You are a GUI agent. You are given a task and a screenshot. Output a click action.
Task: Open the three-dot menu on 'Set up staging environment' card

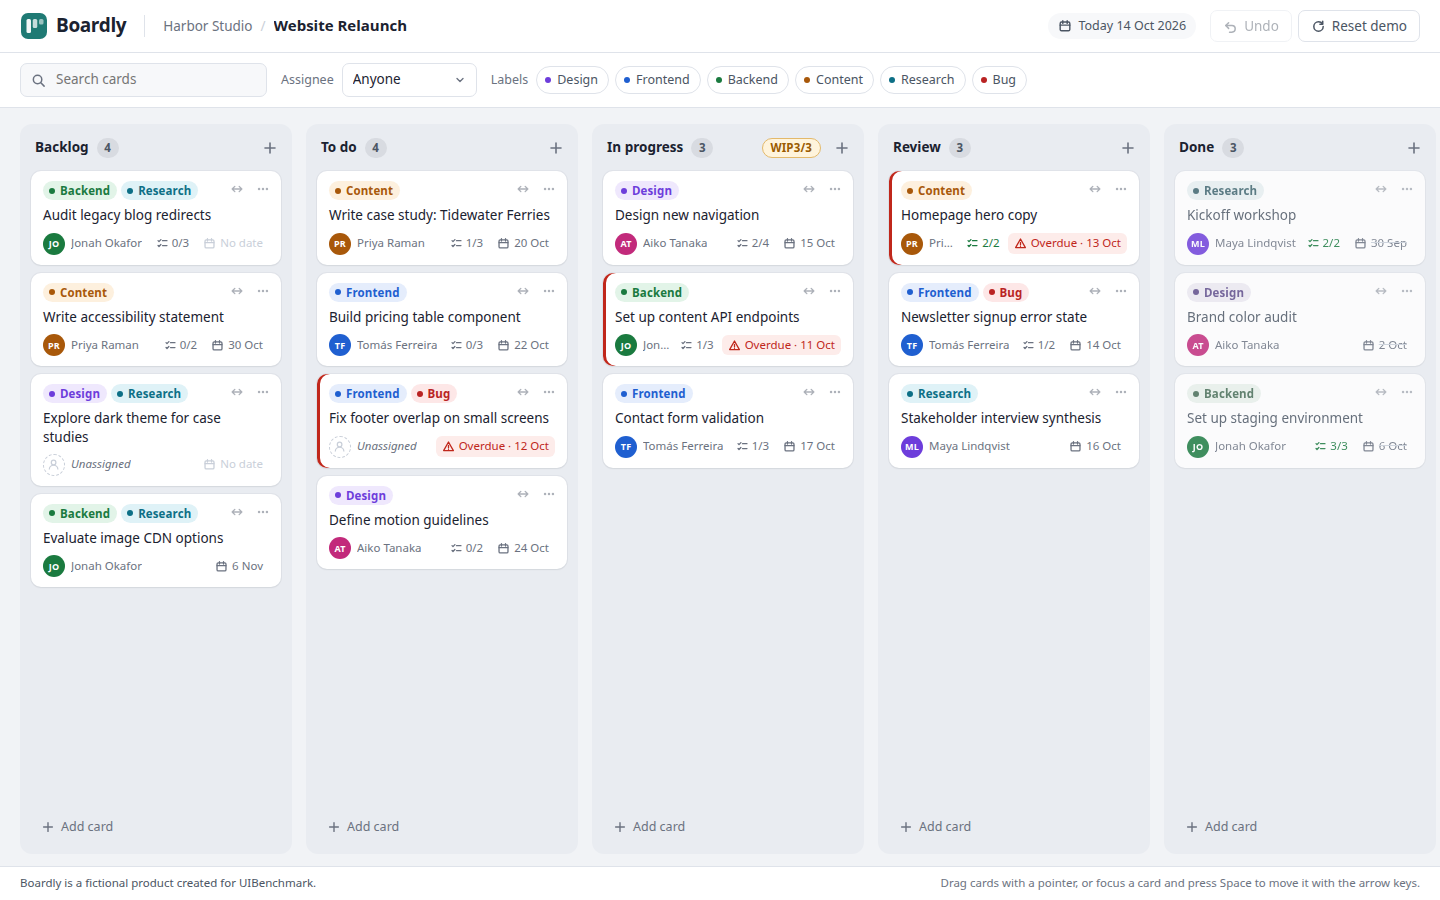tap(1407, 392)
